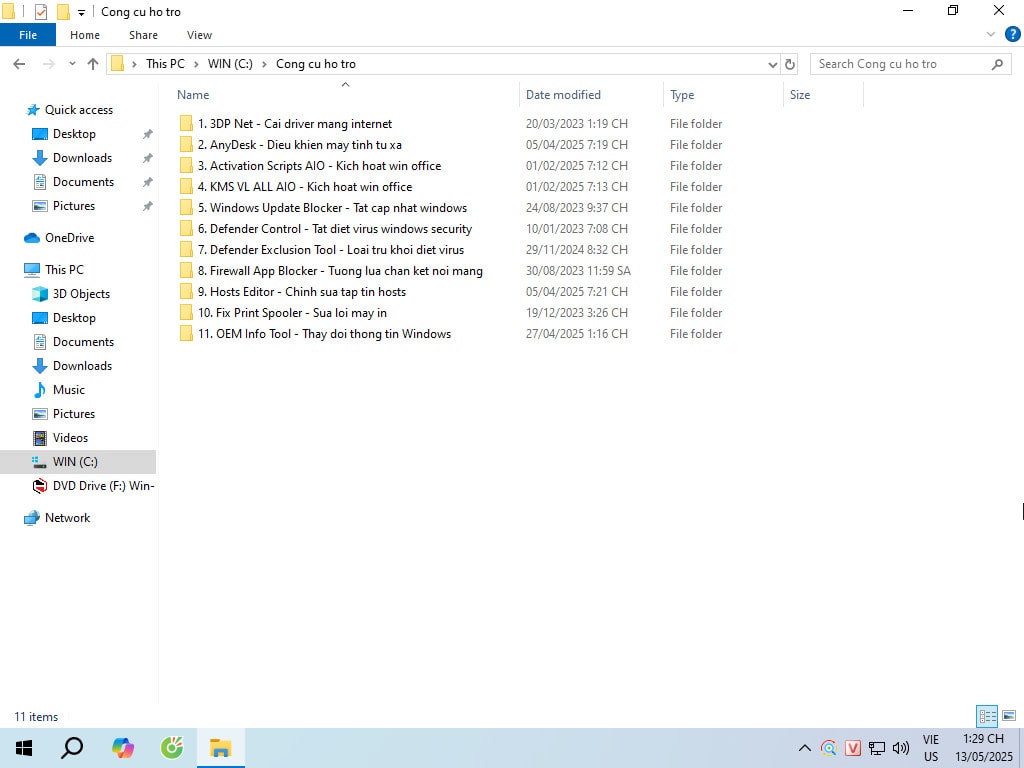1024x768 pixels.
Task: Open the pinned Desktop under Quick access
Action: pyautogui.click(x=74, y=134)
